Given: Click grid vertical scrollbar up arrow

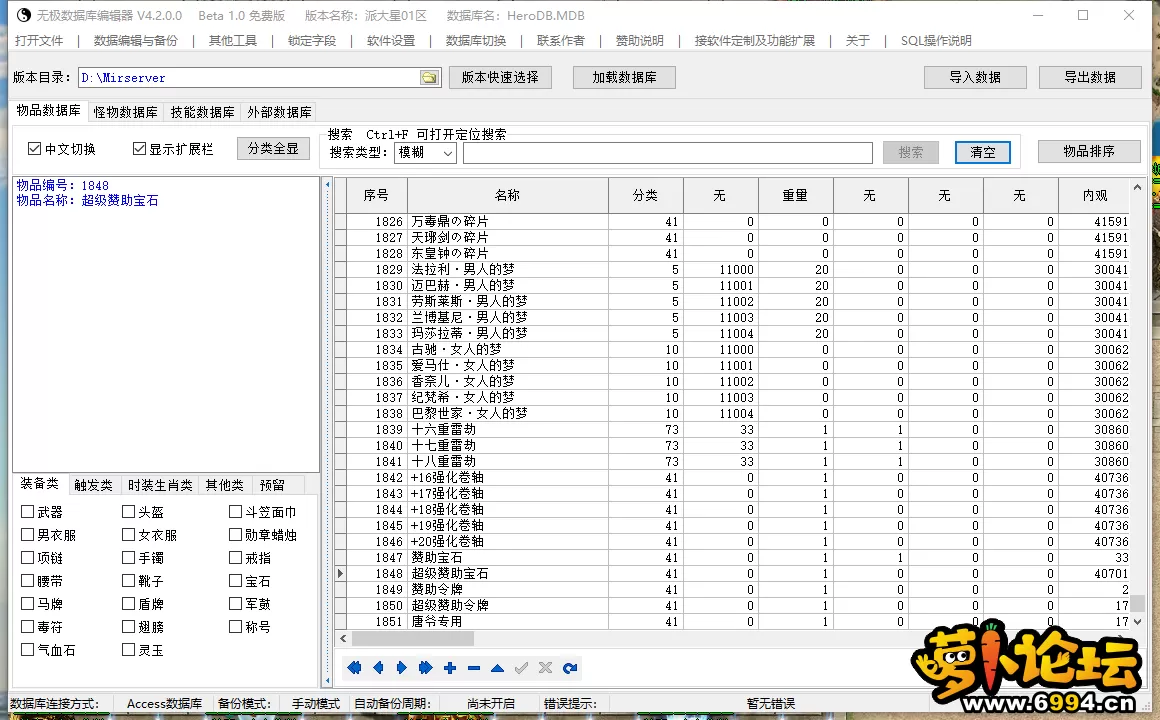Looking at the screenshot, I should [x=1138, y=187].
